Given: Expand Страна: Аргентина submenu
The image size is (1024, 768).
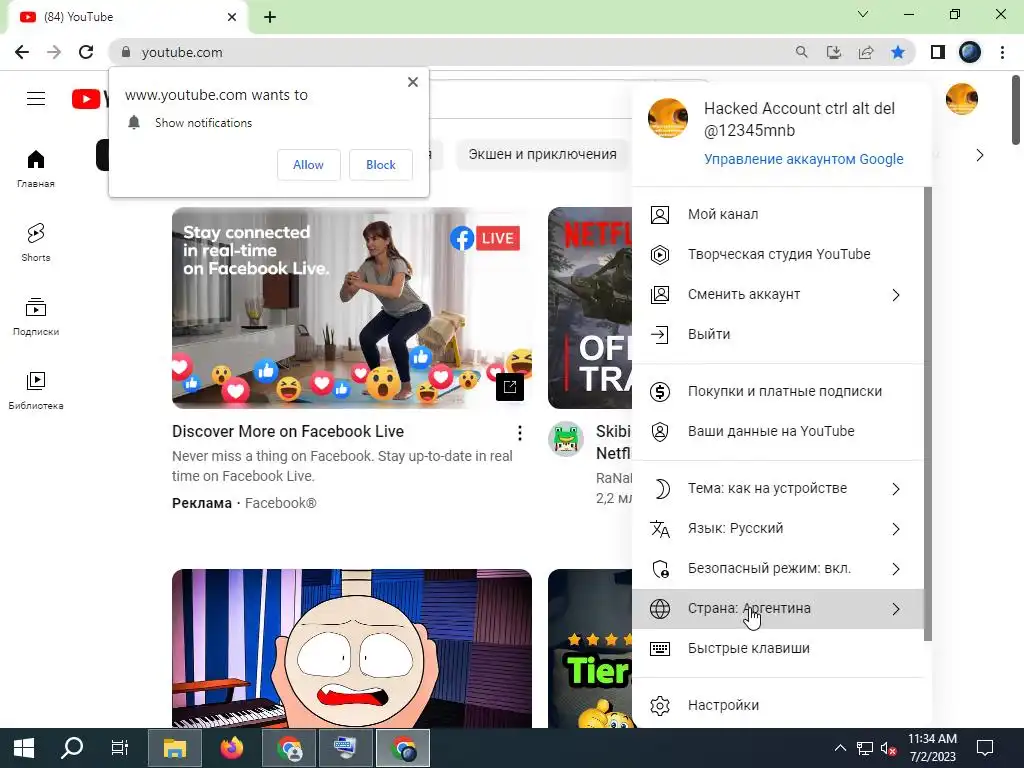Looking at the screenshot, I should pos(778,609).
